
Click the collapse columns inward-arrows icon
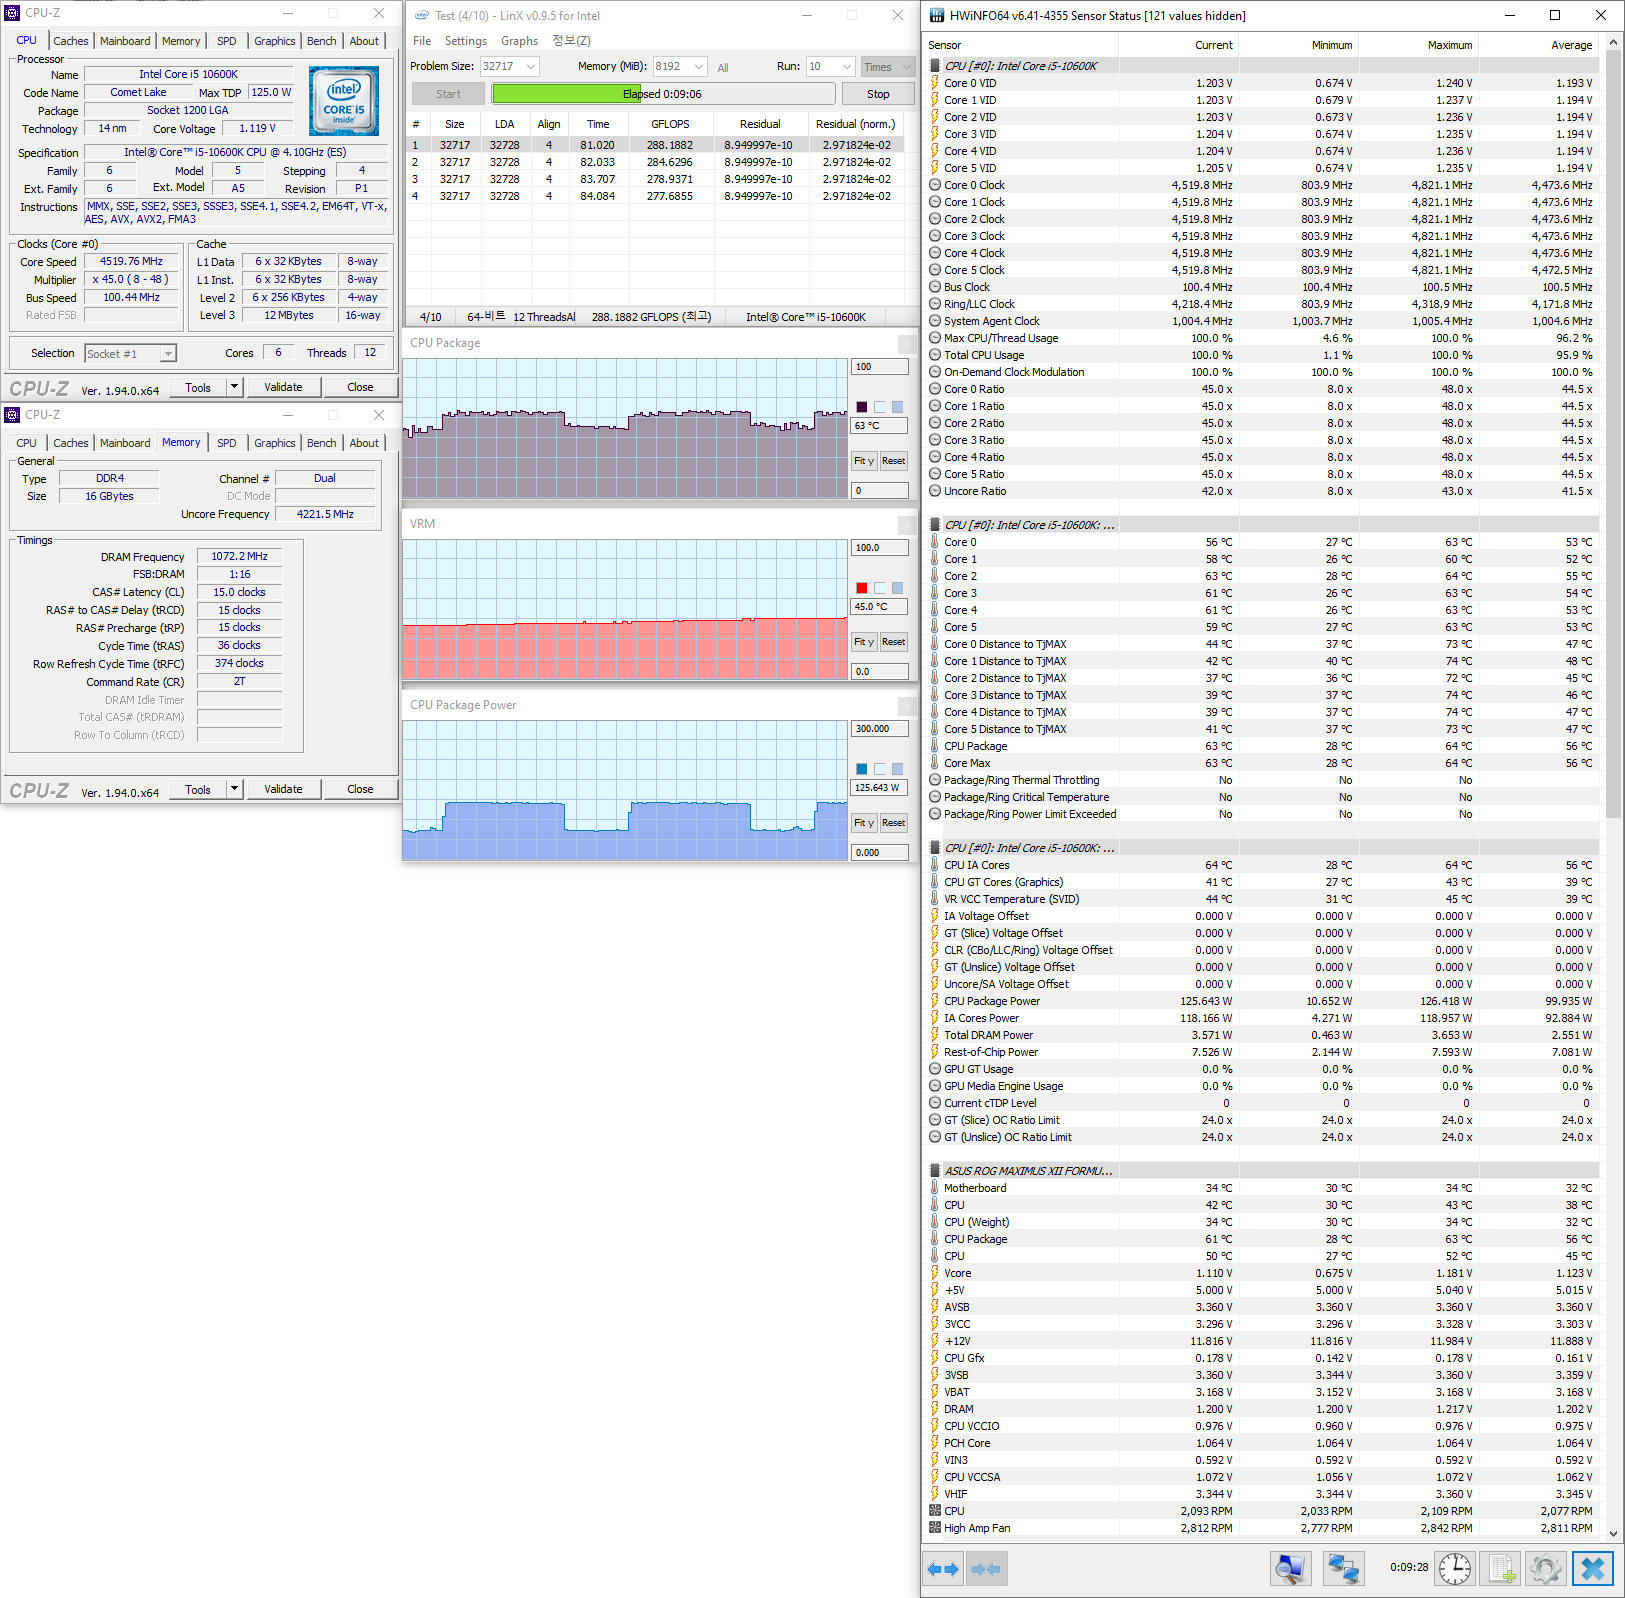click(x=986, y=1569)
